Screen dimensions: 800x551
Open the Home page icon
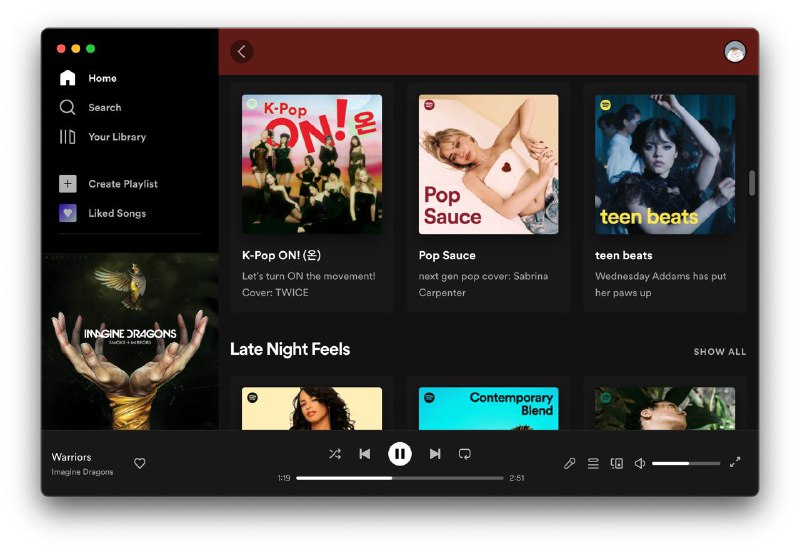click(67, 78)
